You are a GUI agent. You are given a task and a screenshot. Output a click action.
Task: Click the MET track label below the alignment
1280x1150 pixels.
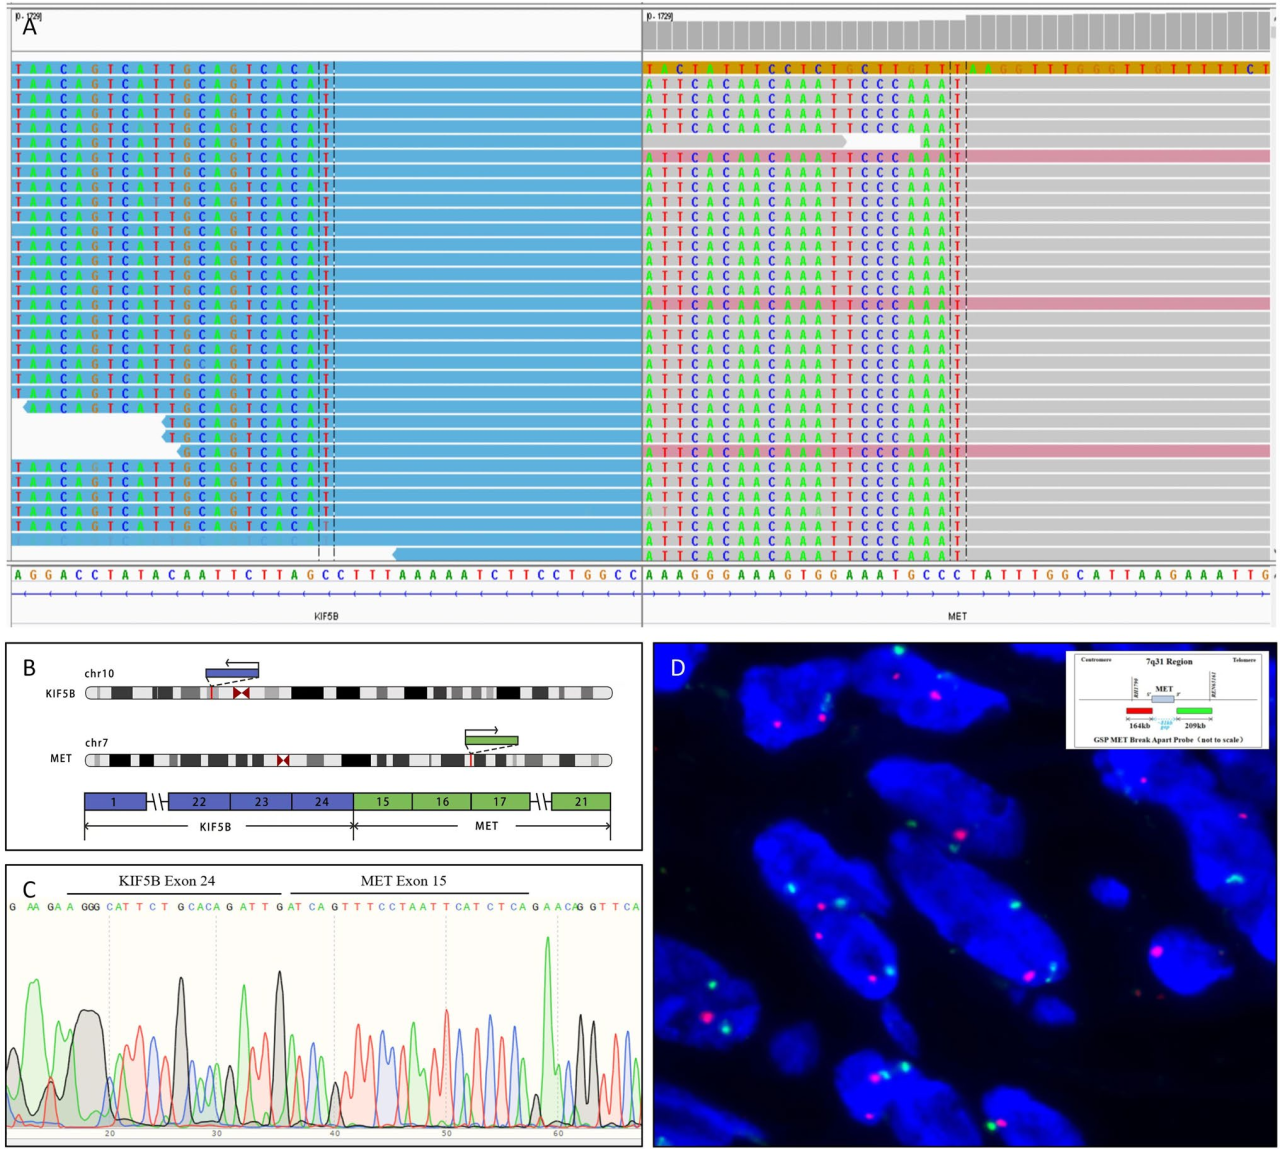[x=957, y=616]
